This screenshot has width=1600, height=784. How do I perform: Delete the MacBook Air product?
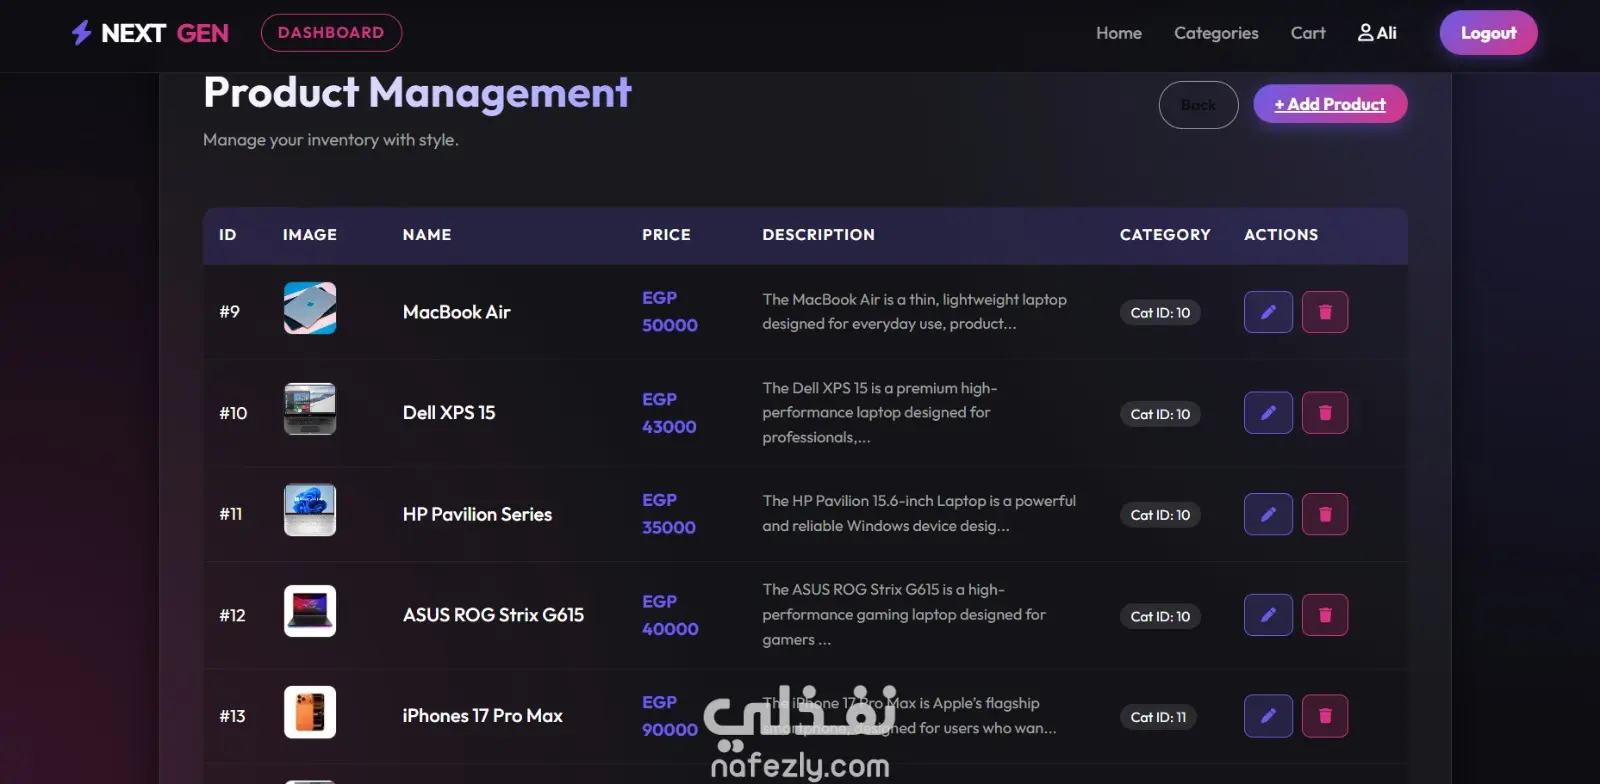(1325, 312)
